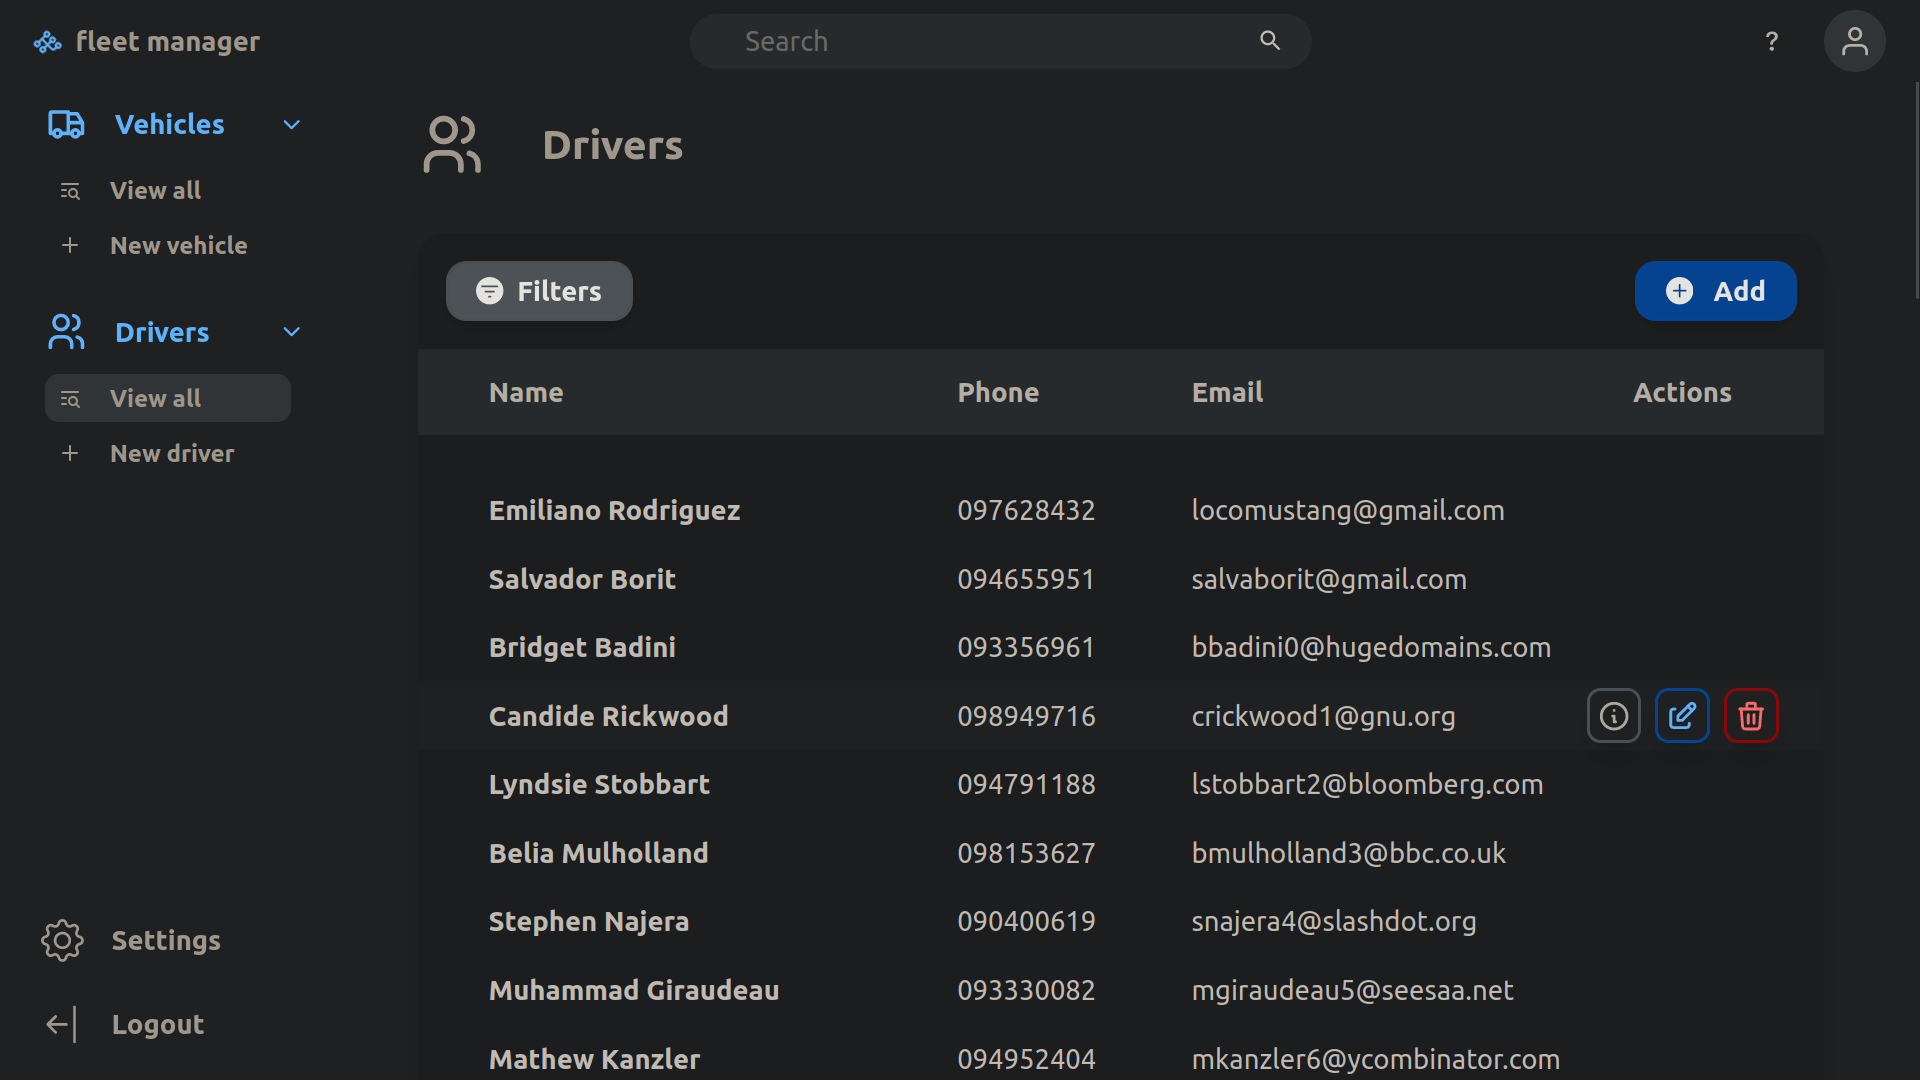Click the plus icon next to New driver
The height and width of the screenshot is (1080, 1920).
pyautogui.click(x=69, y=452)
